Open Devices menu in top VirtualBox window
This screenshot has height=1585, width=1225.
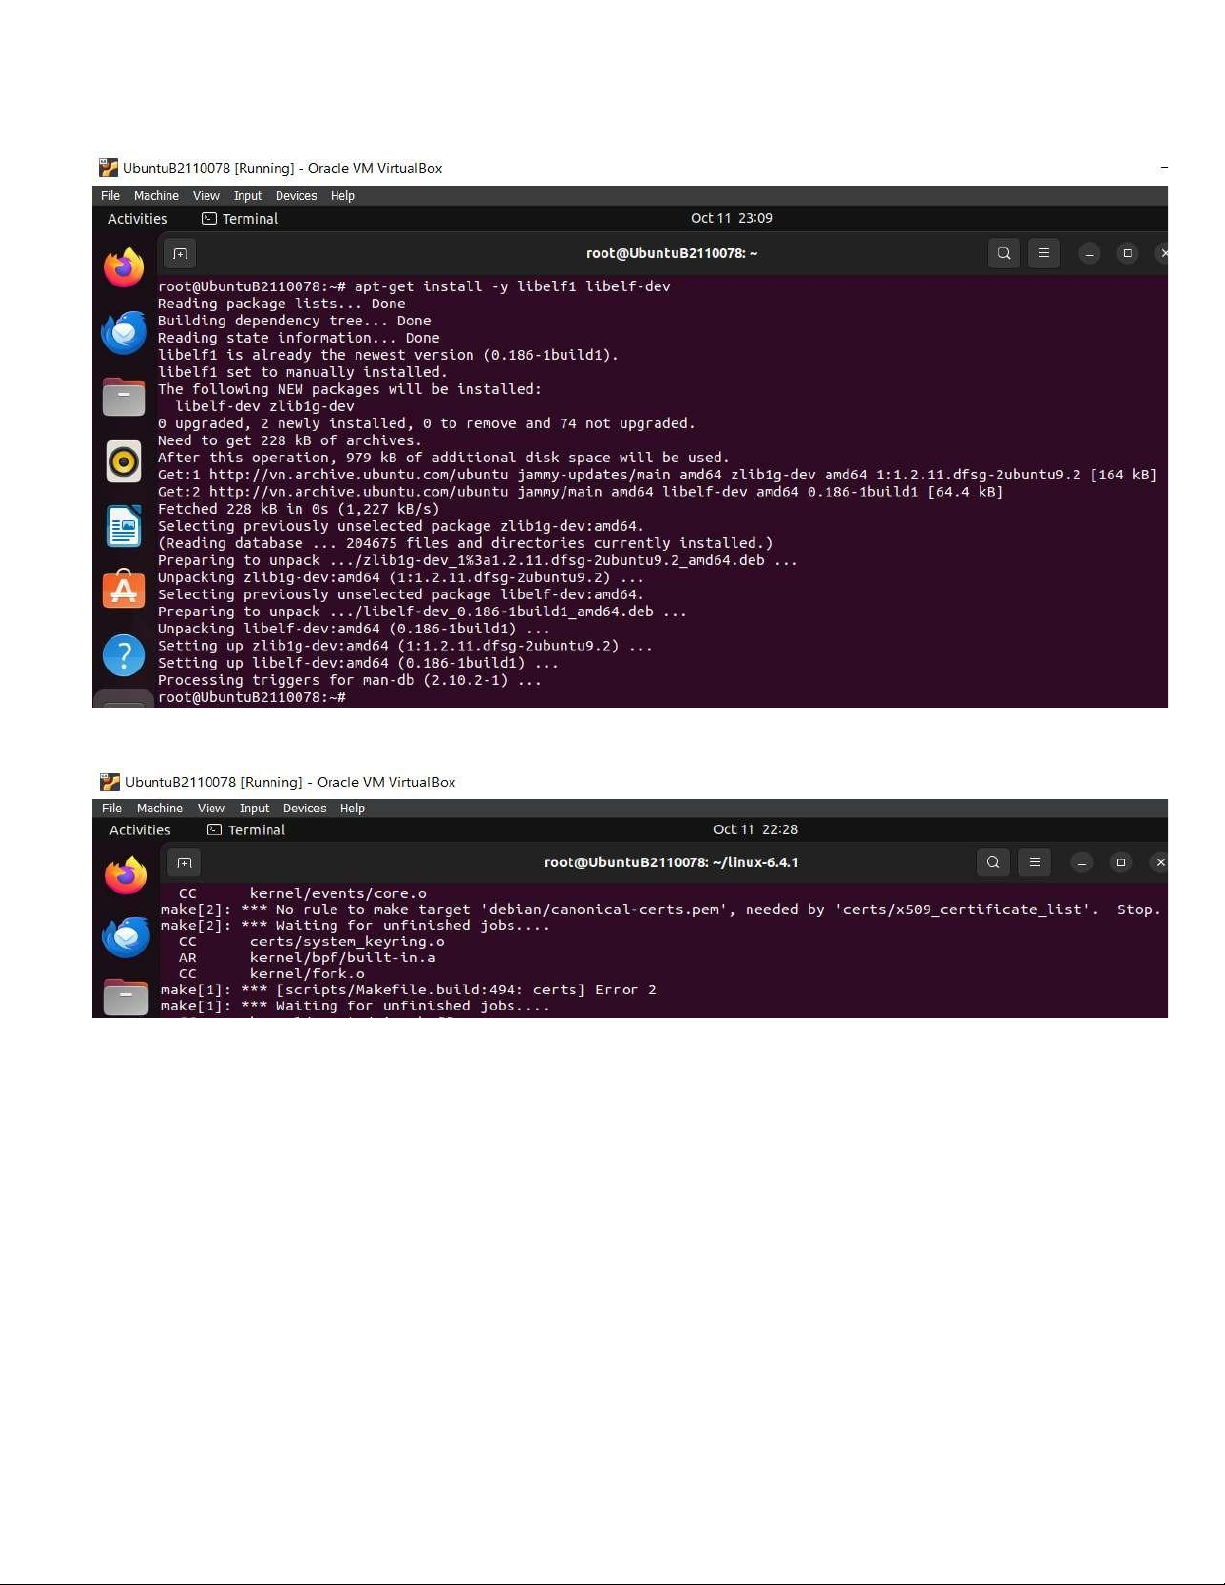click(296, 196)
